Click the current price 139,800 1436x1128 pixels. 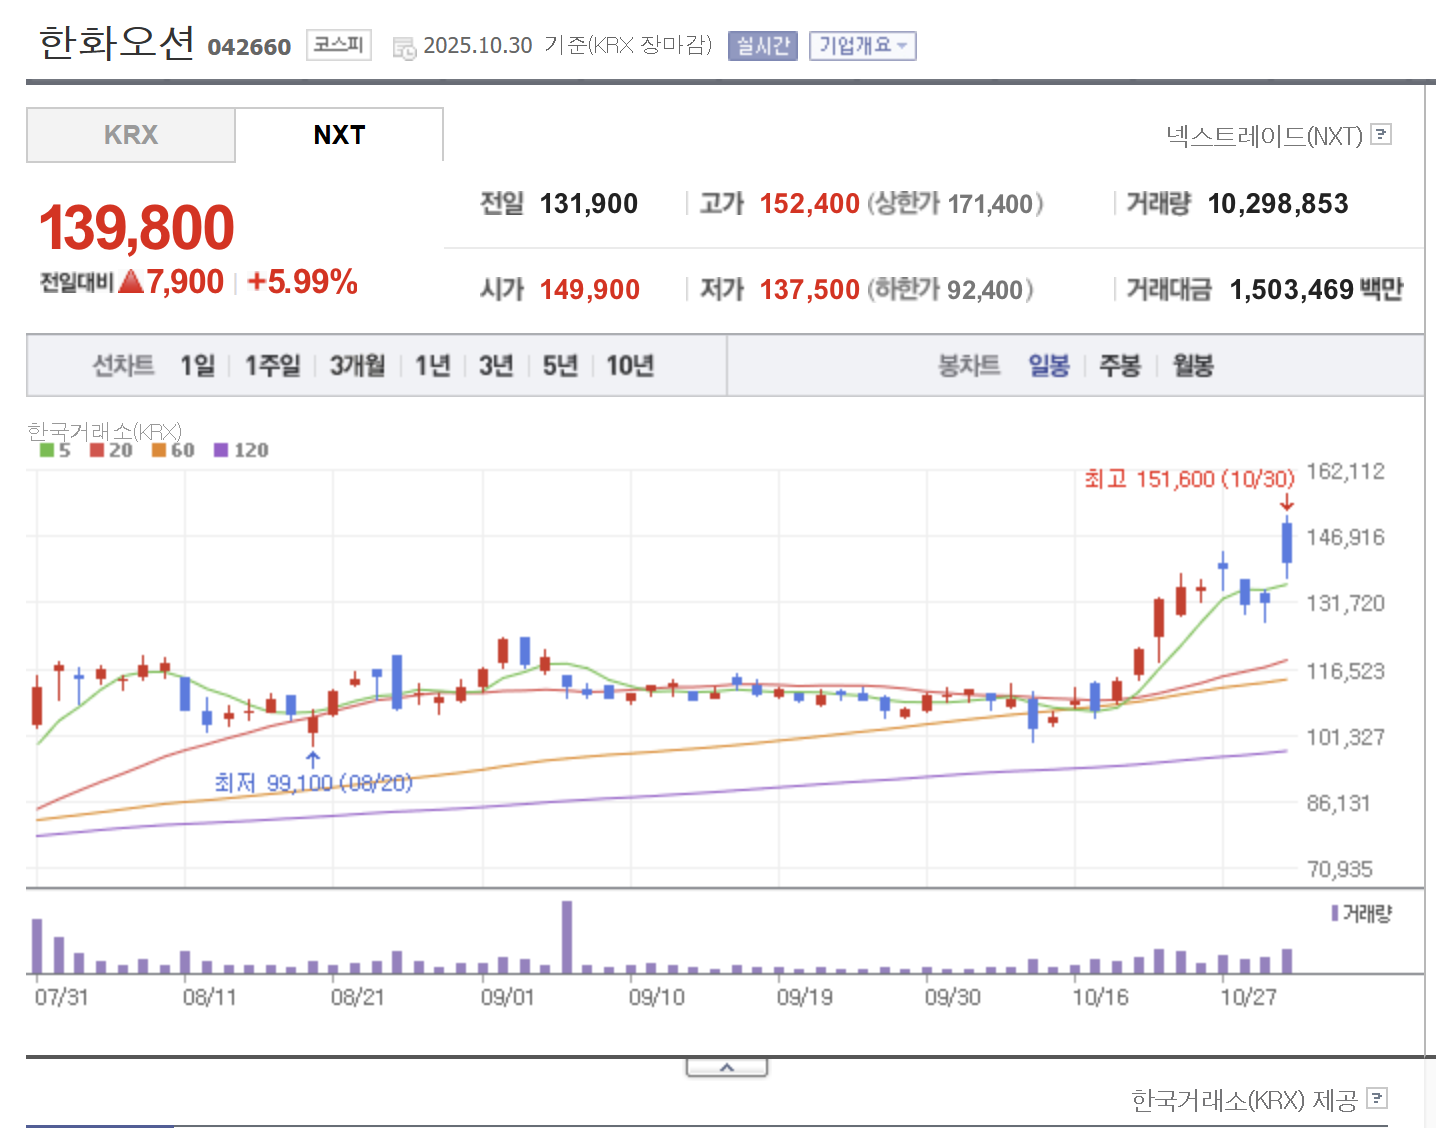tap(137, 228)
